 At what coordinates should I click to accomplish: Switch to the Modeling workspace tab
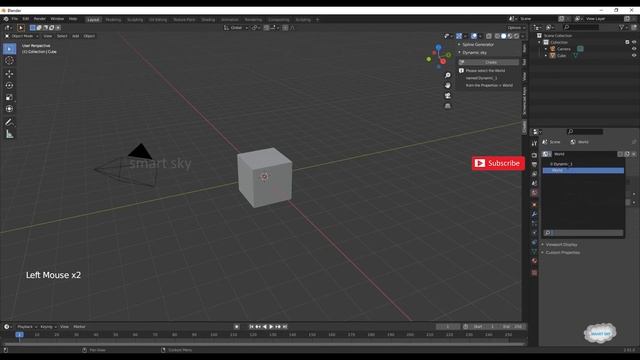113,20
